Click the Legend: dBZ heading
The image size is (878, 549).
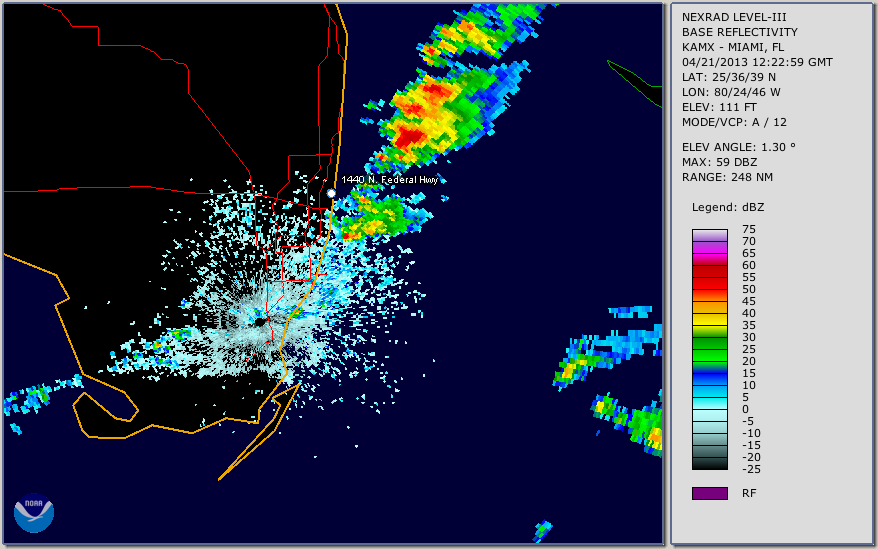click(x=728, y=207)
